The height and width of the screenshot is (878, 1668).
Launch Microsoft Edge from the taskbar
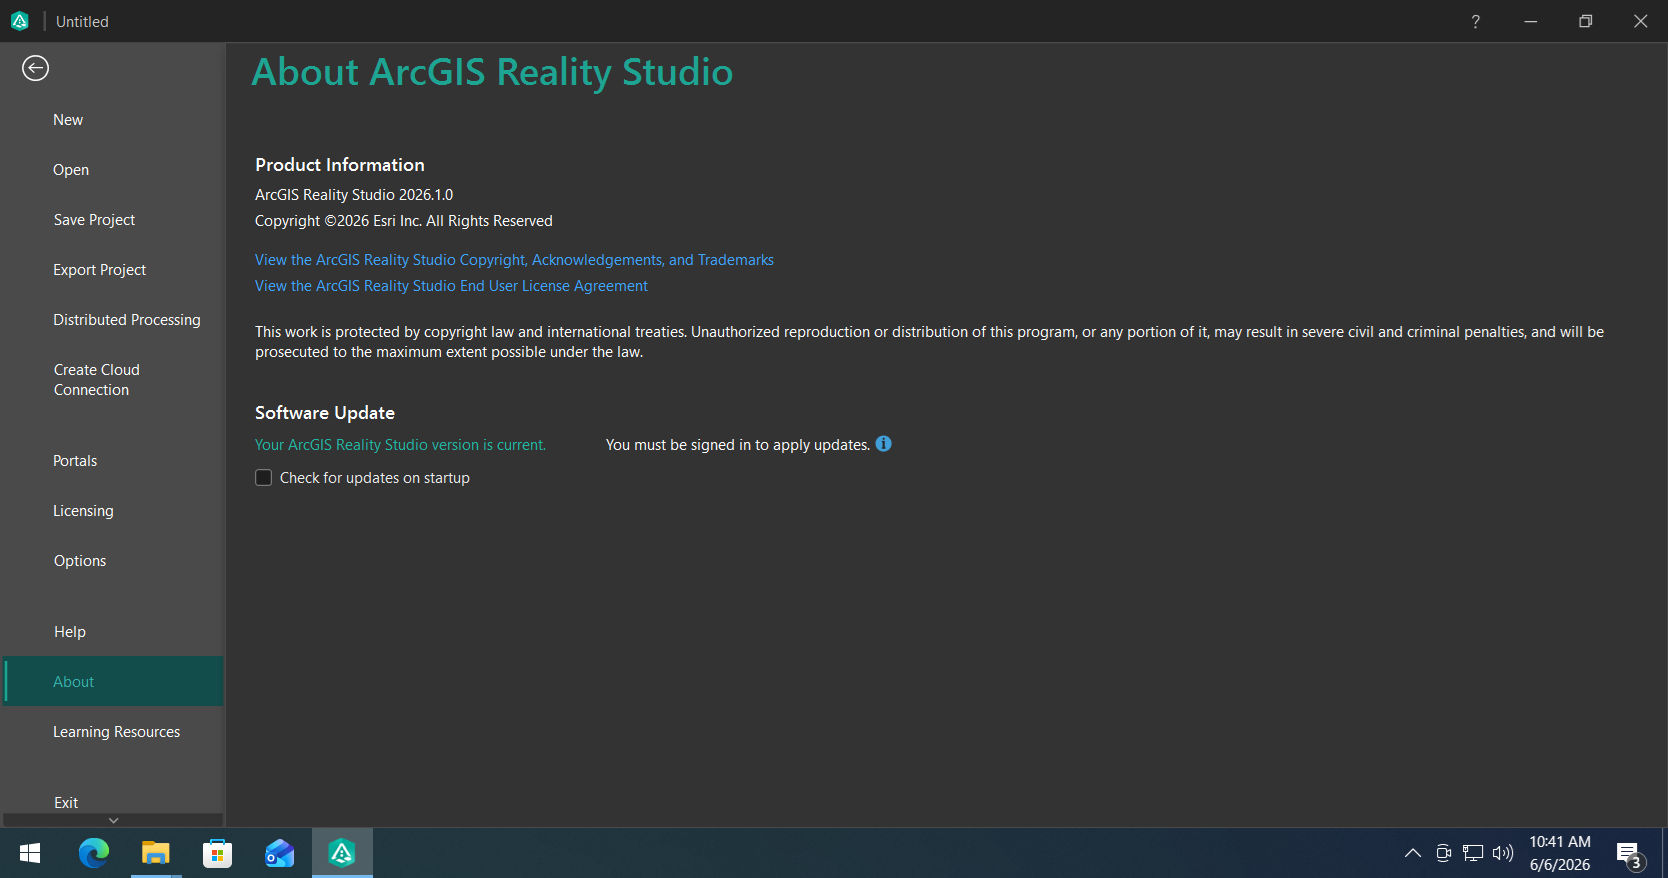pos(94,853)
